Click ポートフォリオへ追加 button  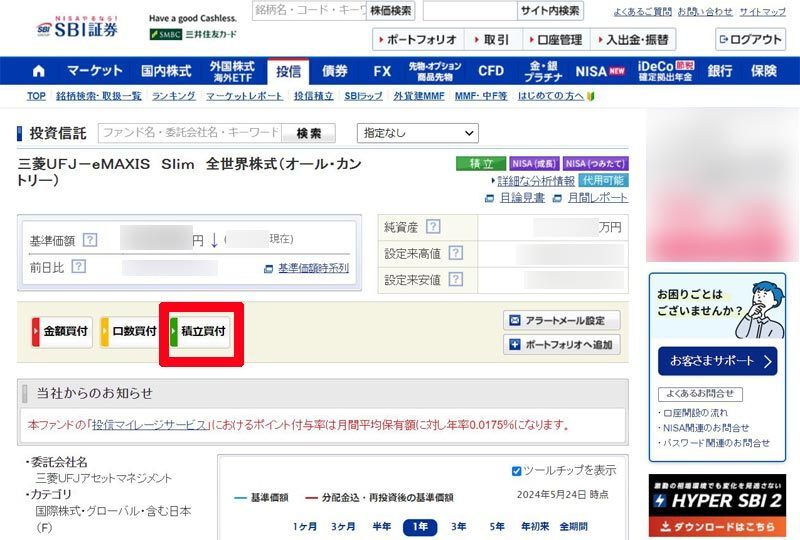pos(562,345)
